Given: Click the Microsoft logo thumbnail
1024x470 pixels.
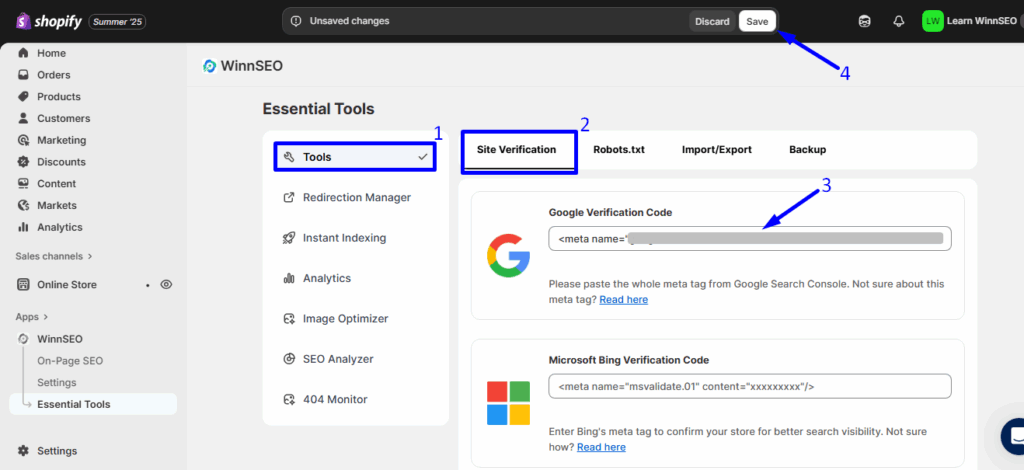Looking at the screenshot, I should 508,403.
